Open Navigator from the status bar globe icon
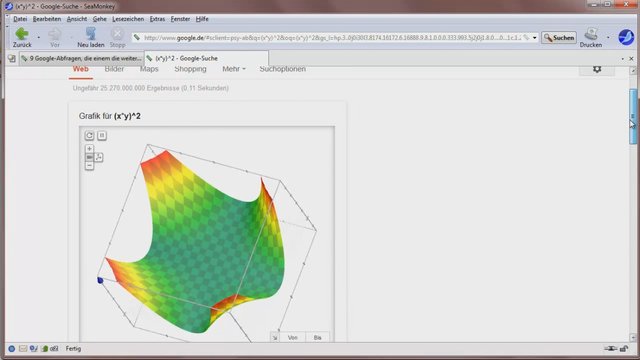This screenshot has width=640, height=360. 12,349
